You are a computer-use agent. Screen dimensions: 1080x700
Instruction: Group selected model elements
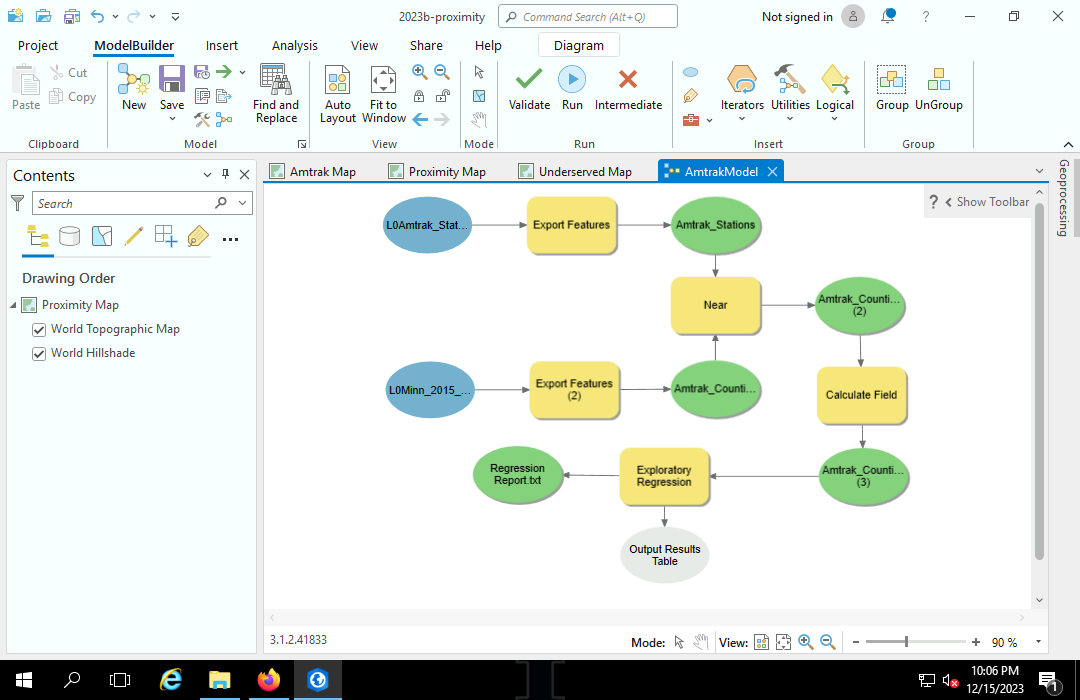(x=891, y=88)
